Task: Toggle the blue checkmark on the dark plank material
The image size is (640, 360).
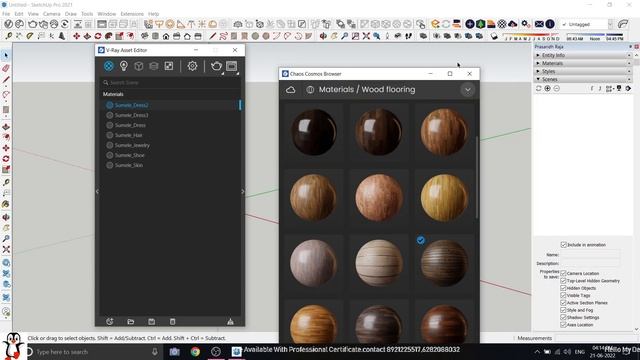Action: pyautogui.click(x=421, y=240)
